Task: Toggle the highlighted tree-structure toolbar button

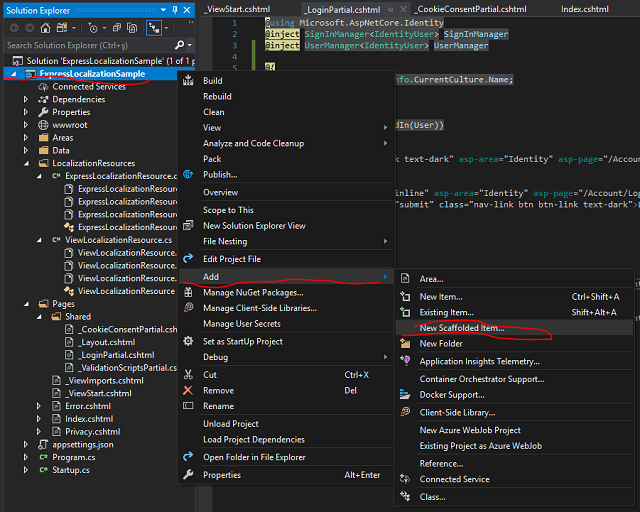Action: pos(156,28)
